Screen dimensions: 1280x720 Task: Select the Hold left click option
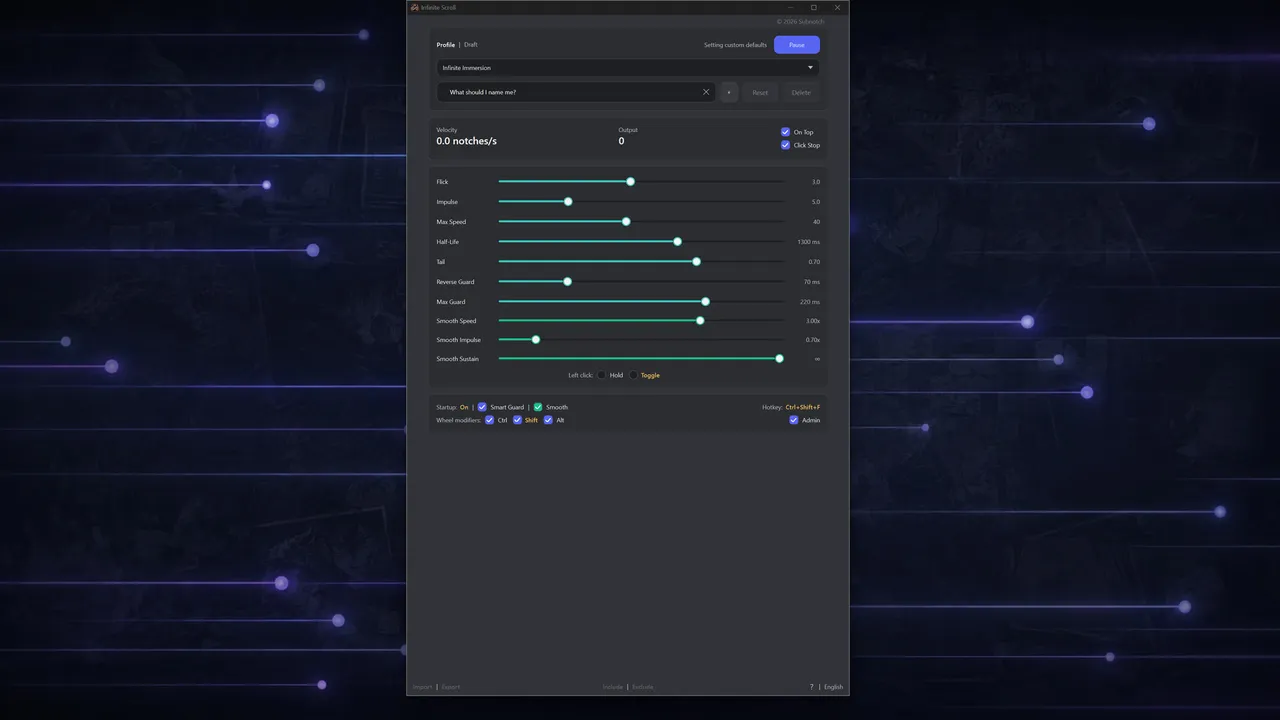(602, 375)
